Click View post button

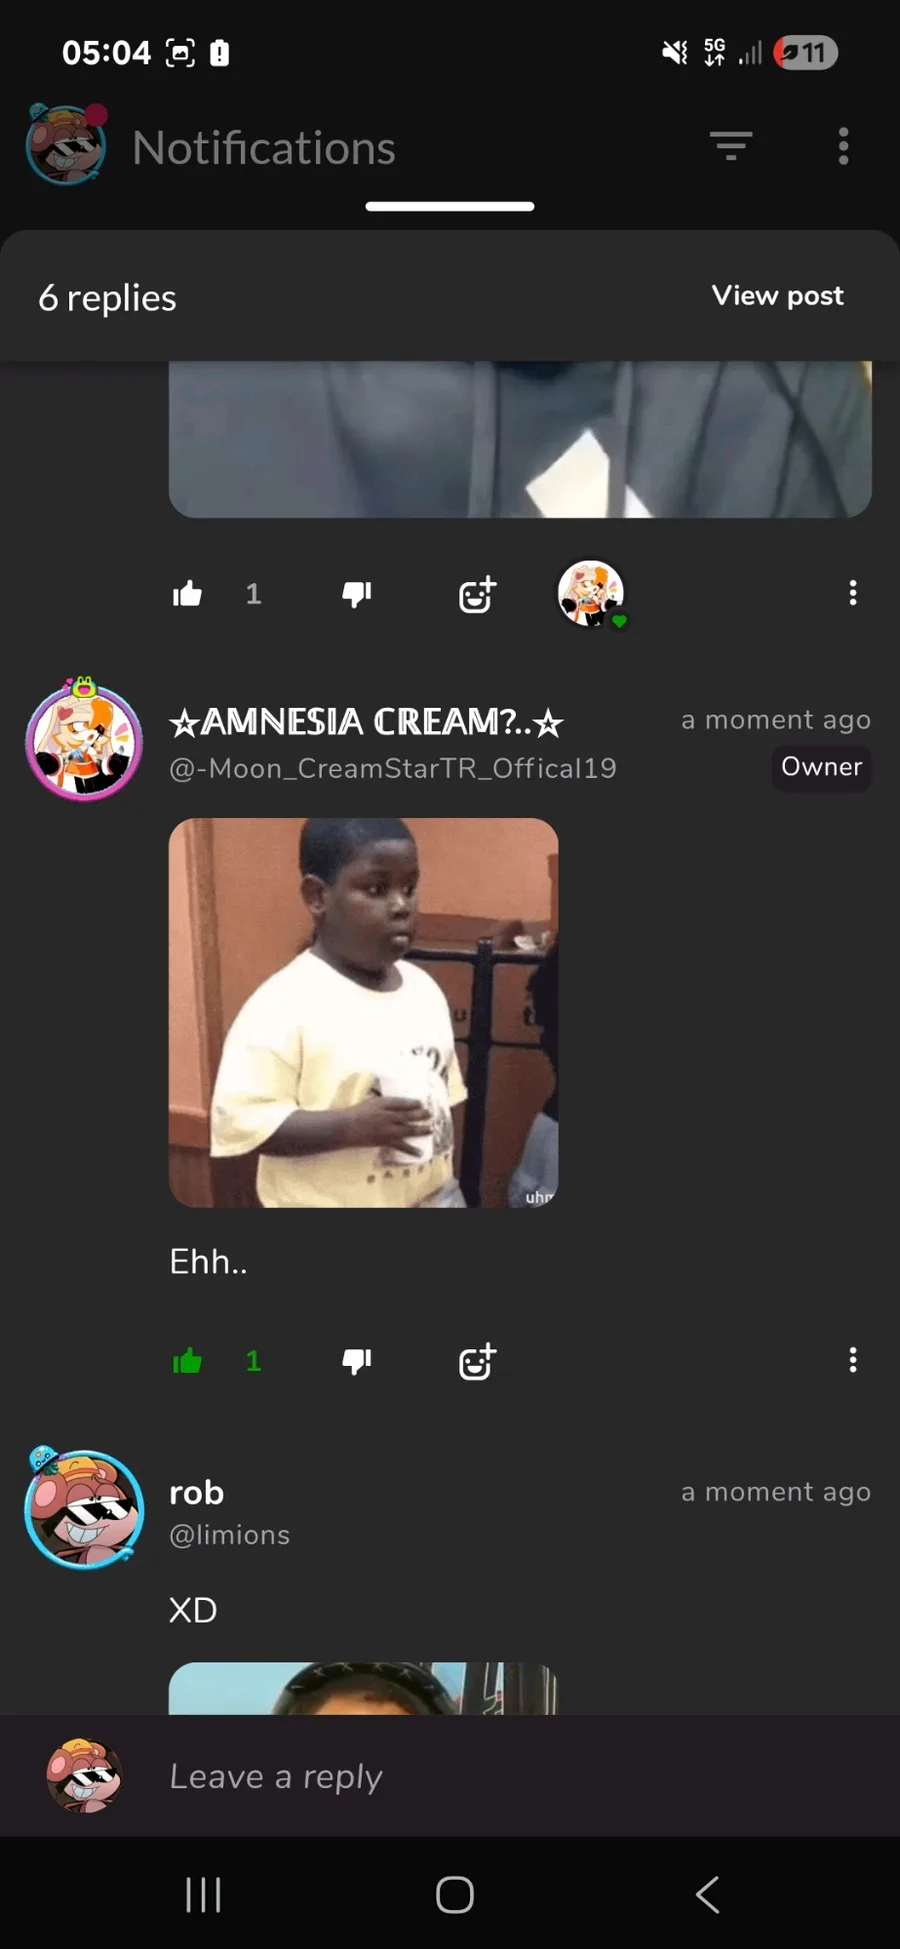(778, 296)
